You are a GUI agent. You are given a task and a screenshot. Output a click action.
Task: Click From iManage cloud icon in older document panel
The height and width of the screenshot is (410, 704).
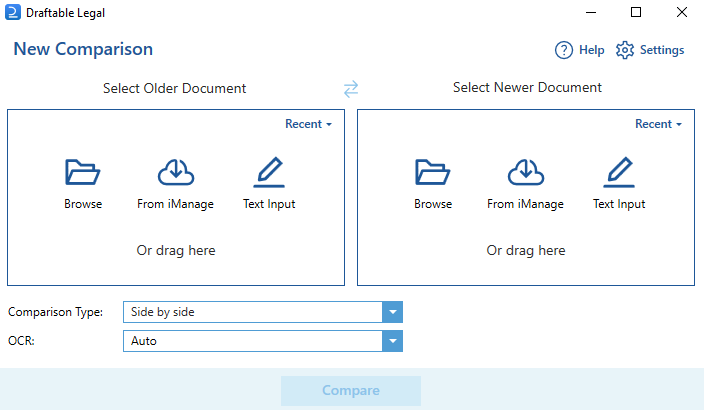(x=176, y=172)
